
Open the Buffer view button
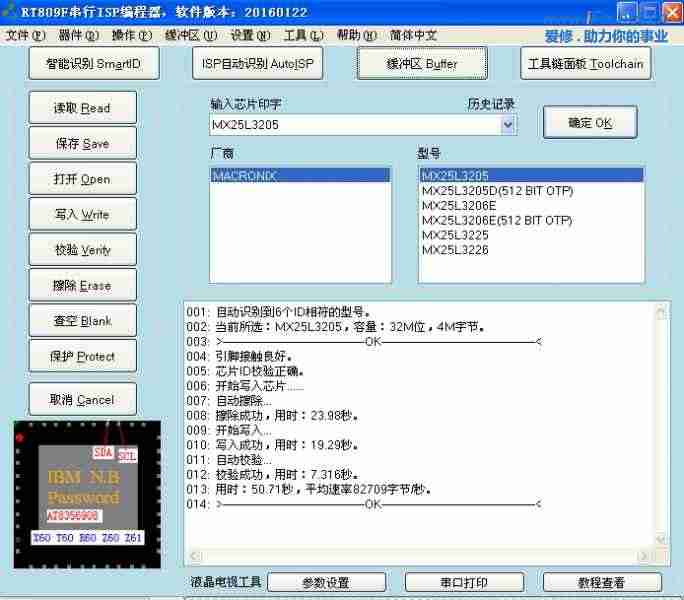[422, 64]
